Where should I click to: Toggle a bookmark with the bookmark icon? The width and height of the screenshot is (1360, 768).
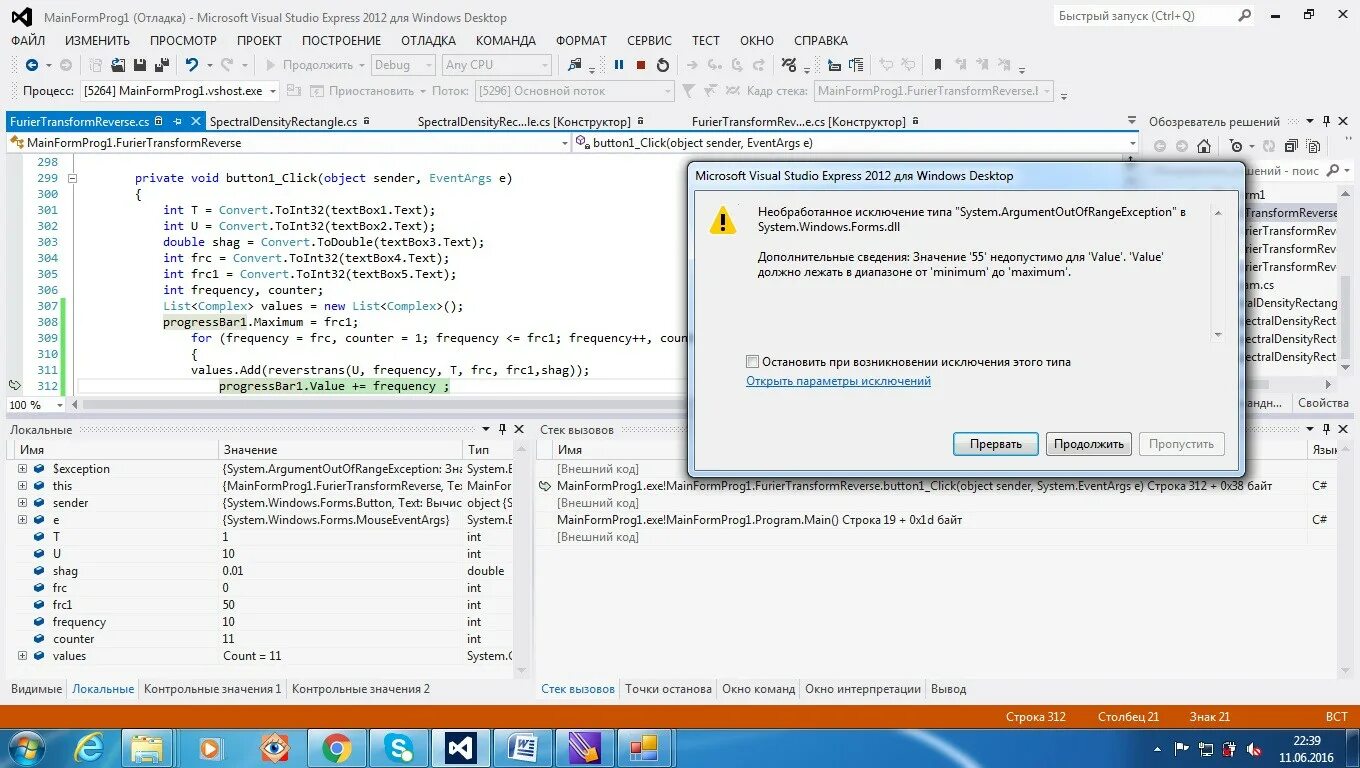(938, 65)
